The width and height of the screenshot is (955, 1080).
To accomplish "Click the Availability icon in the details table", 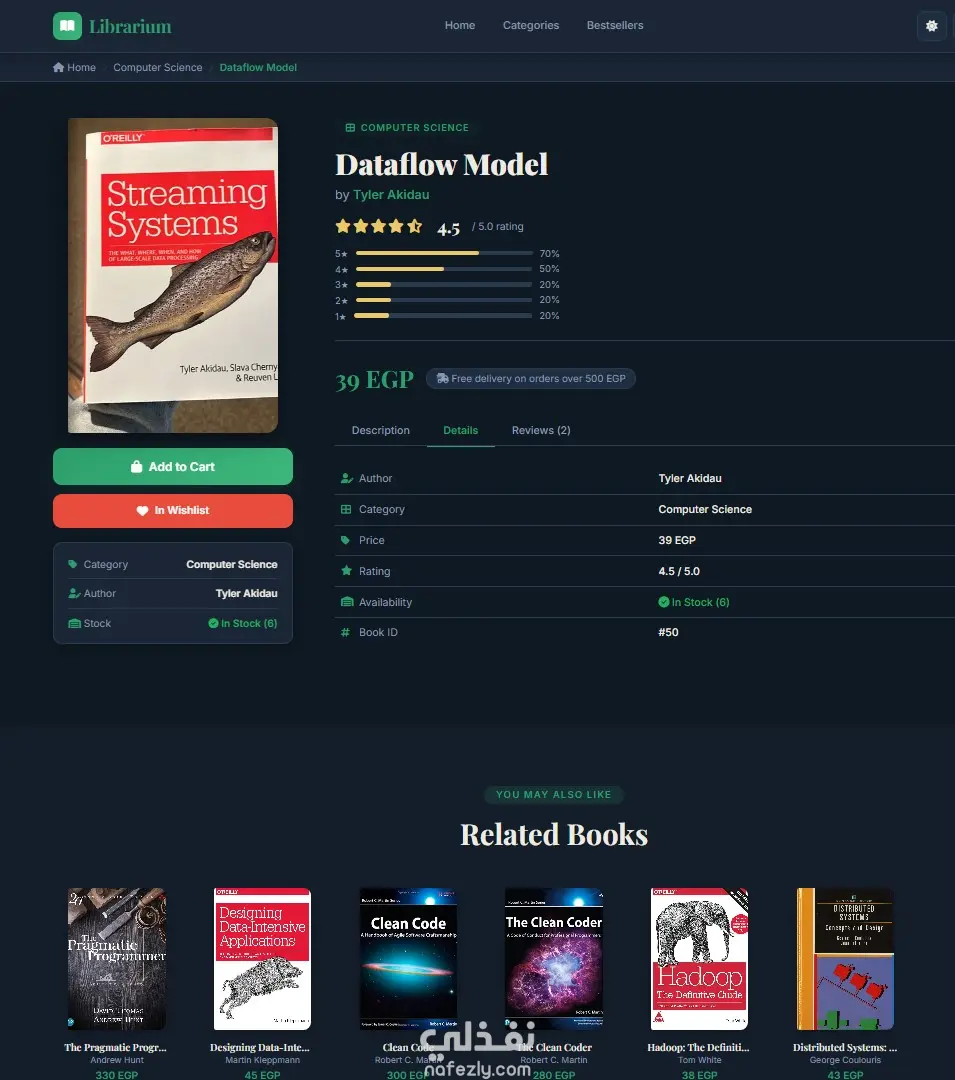I will point(347,602).
